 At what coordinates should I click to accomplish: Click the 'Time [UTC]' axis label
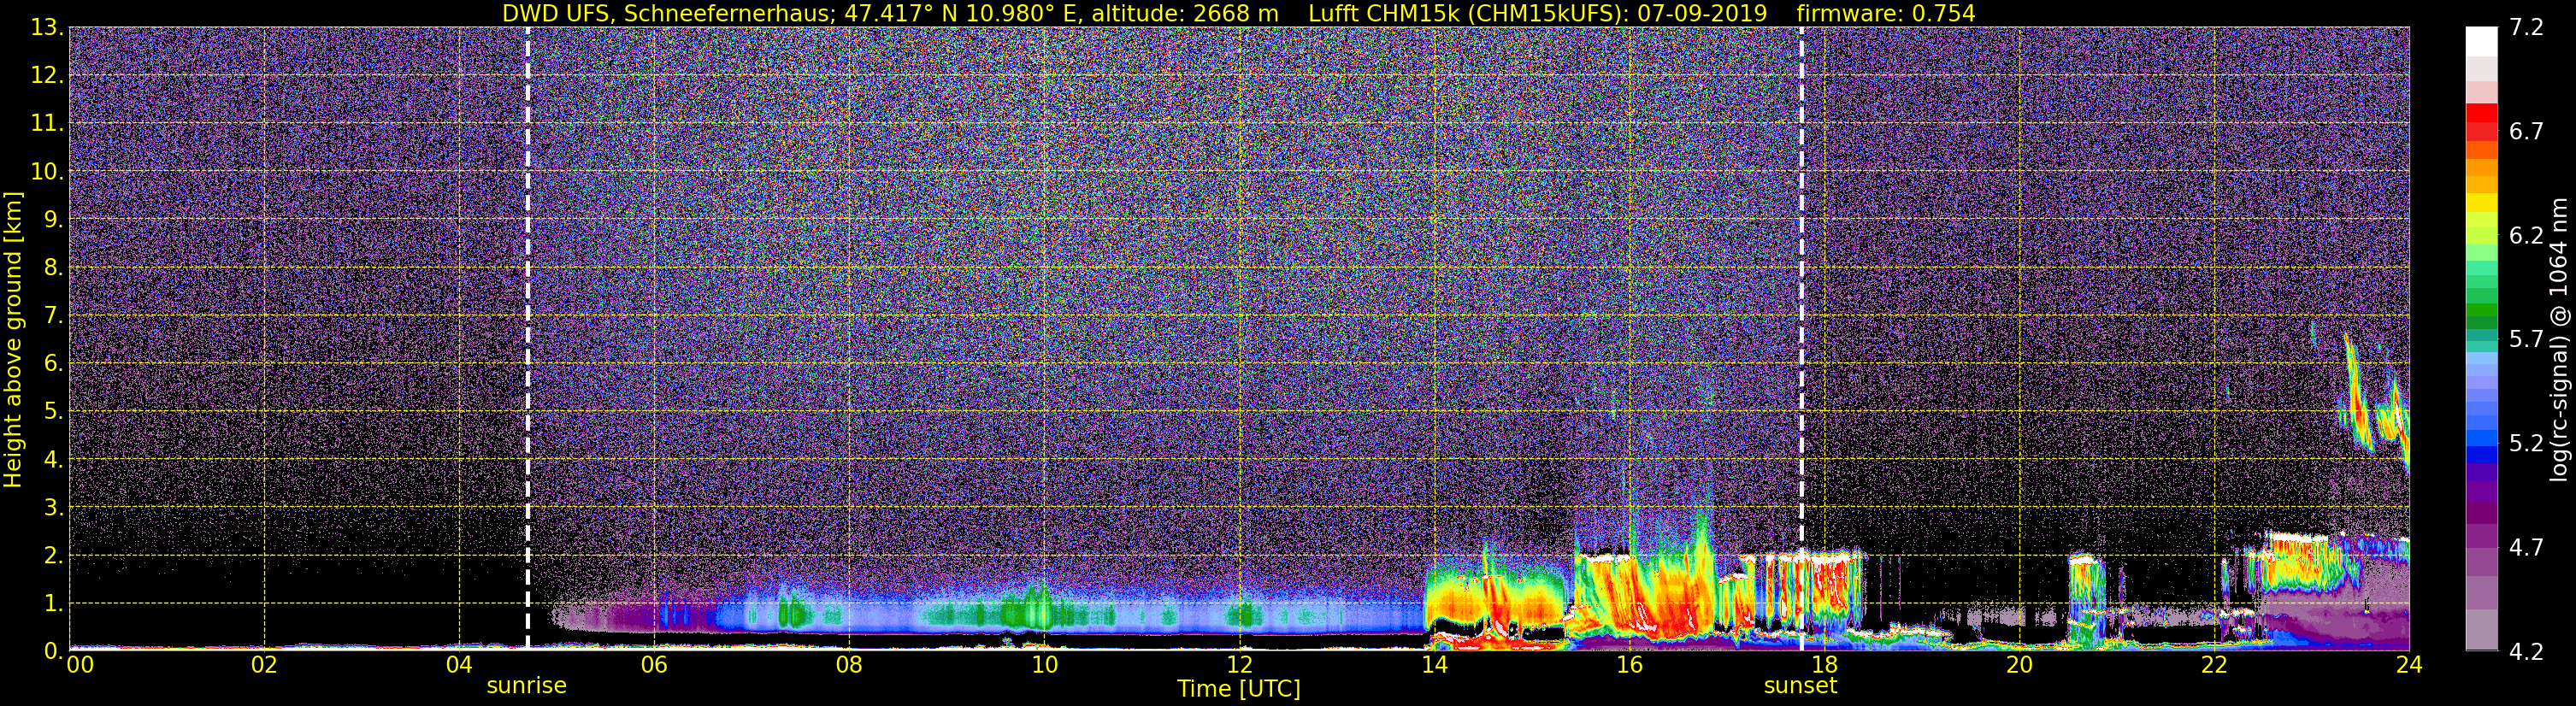click(x=1239, y=689)
